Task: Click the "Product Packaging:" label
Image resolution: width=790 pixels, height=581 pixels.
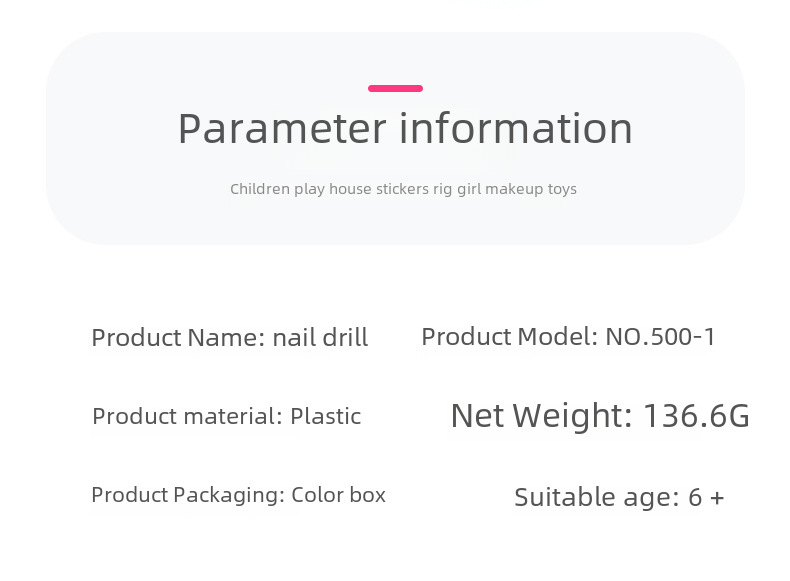Action: point(188,495)
